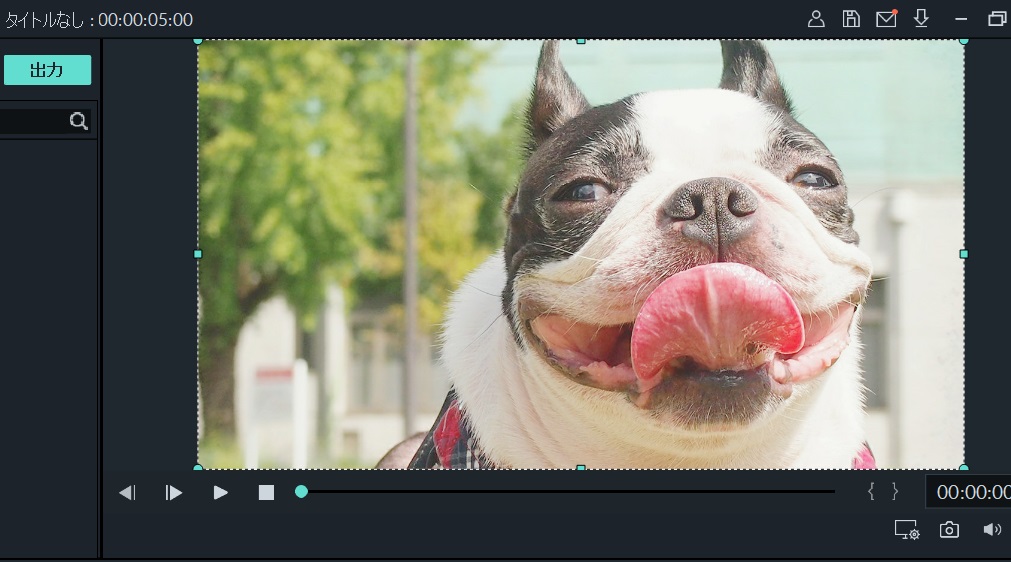Click the top-center resize handle
1011x562 pixels.
581,41
